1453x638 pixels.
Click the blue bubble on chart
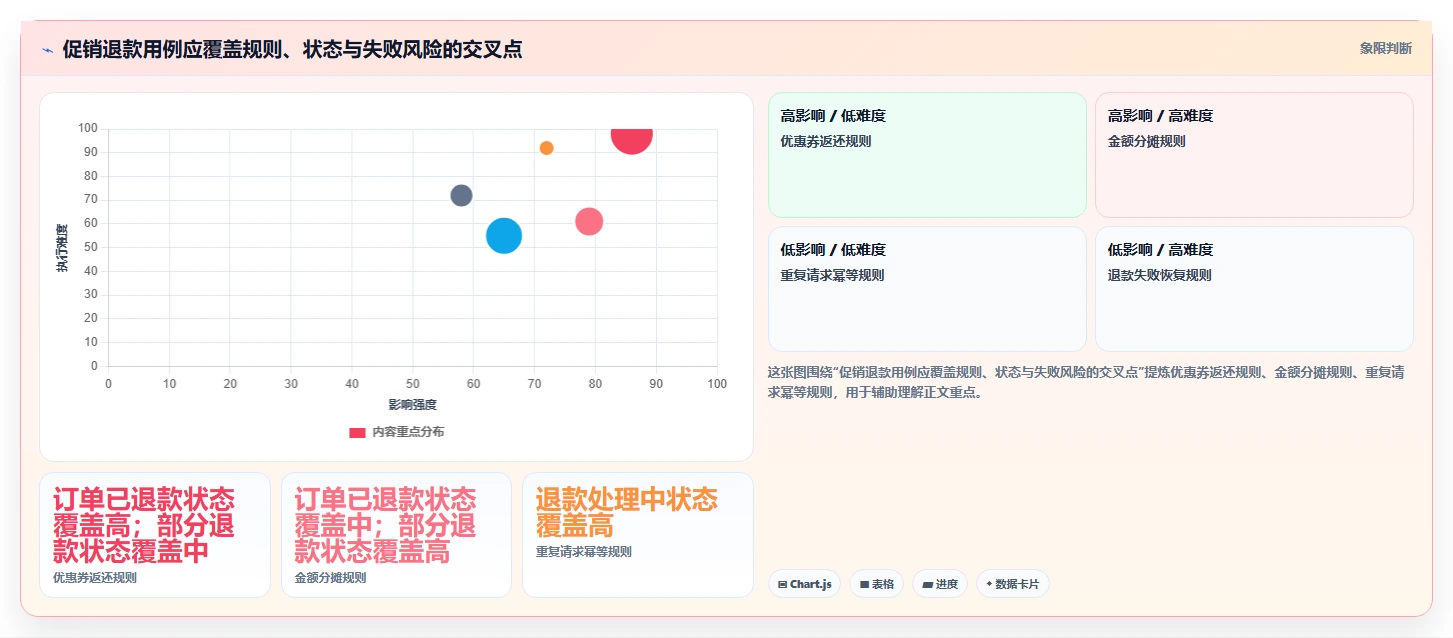tap(504, 236)
